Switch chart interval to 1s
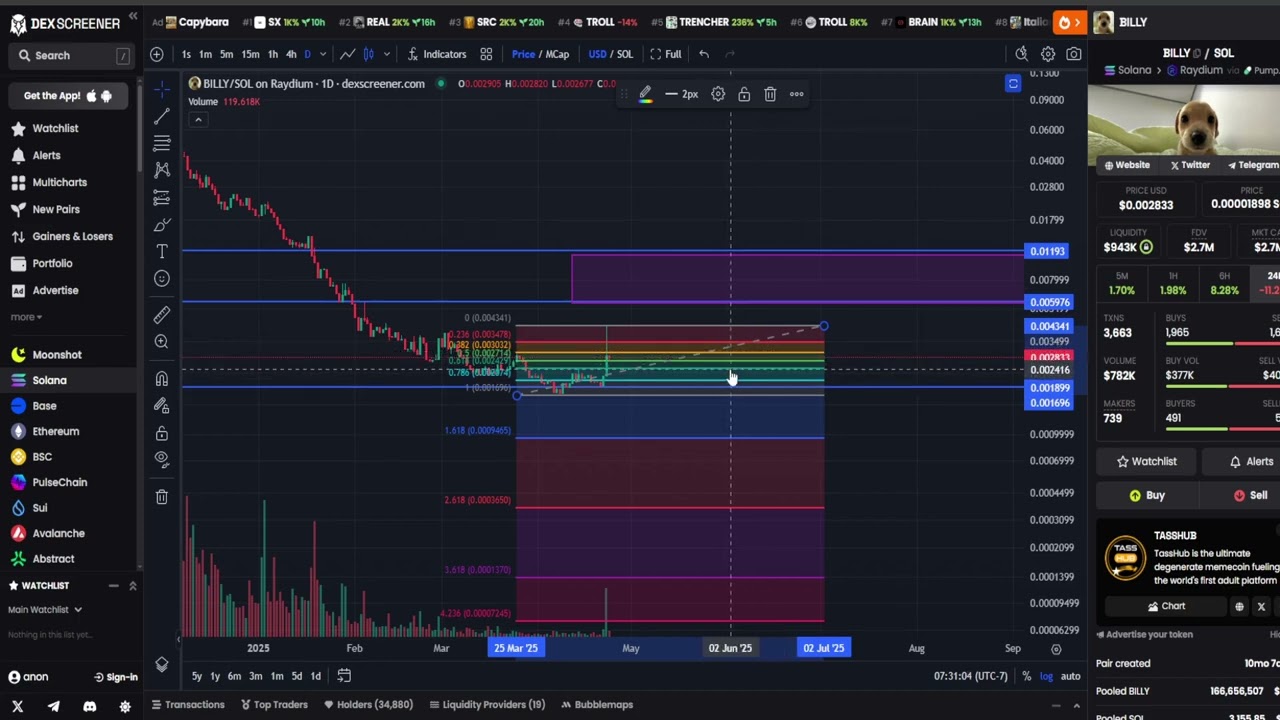 [x=186, y=54]
